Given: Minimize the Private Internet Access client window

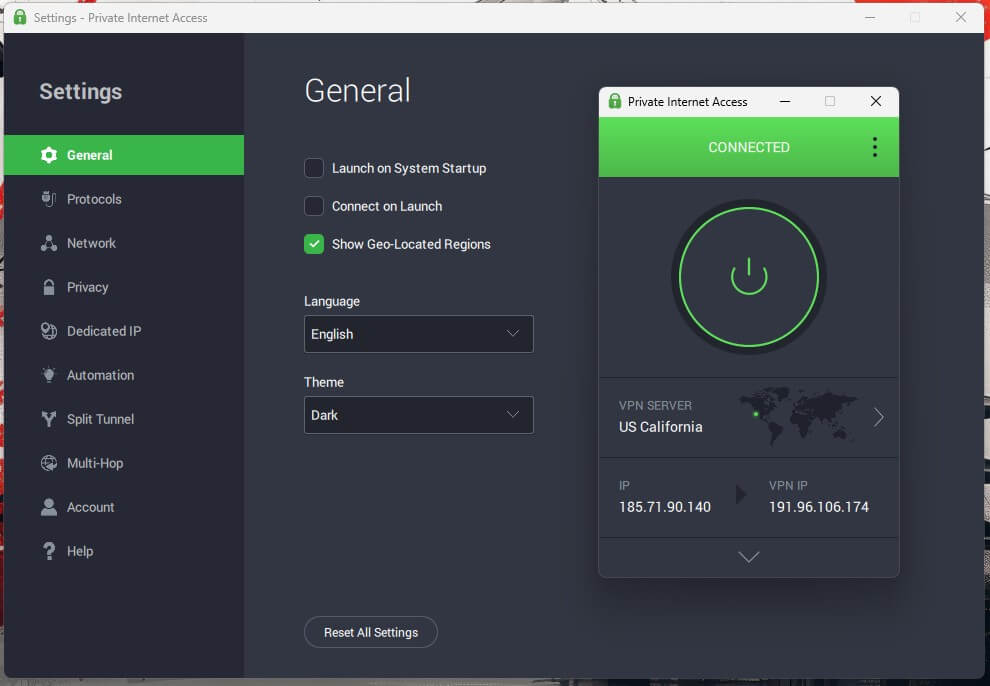Looking at the screenshot, I should pos(785,101).
